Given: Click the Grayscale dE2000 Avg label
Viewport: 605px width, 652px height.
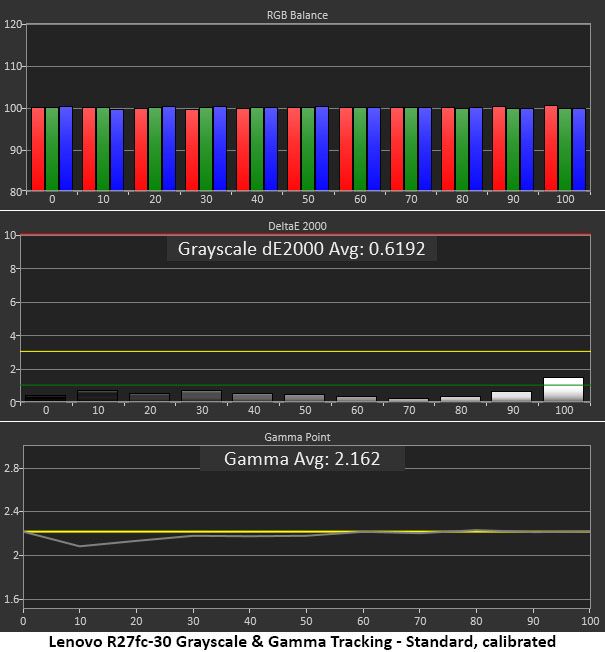Looking at the screenshot, I should (301, 249).
